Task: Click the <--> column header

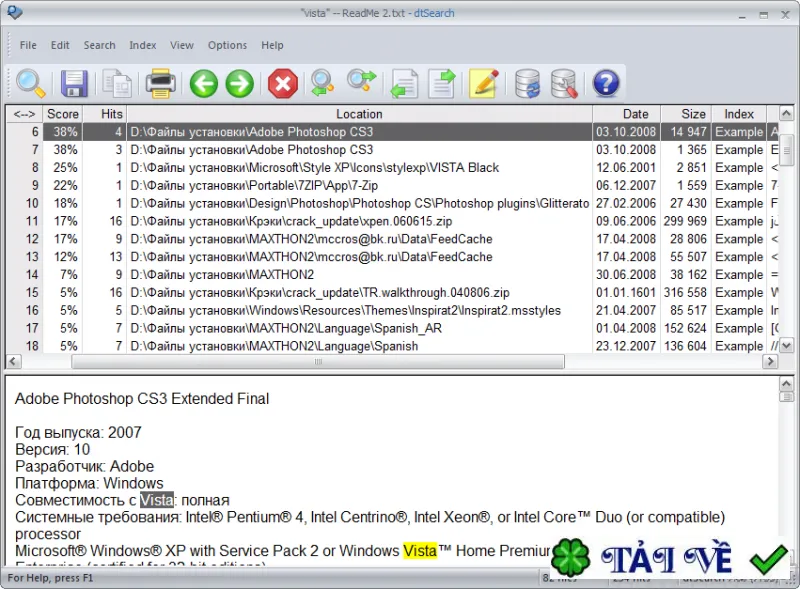Action: pos(24,114)
